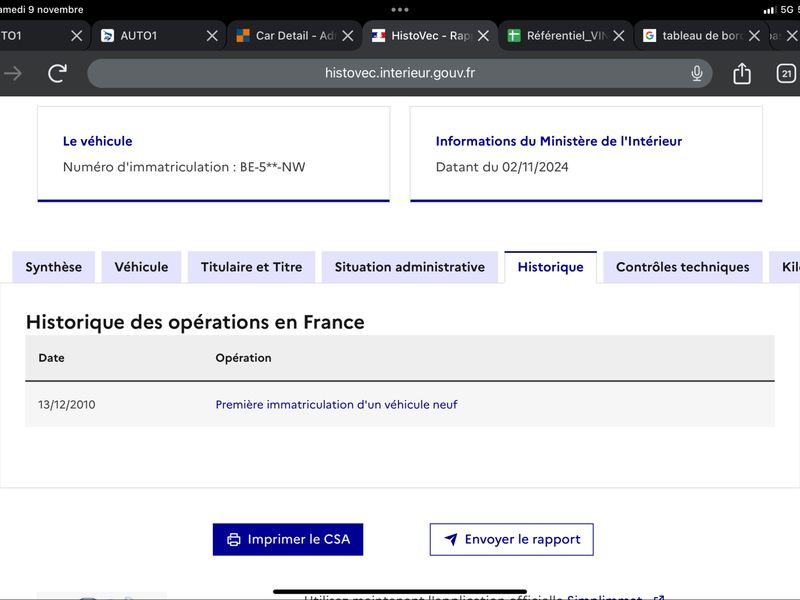Image resolution: width=800 pixels, height=600 pixels.
Task: Open the Titulaire et Titre tab
Action: (252, 267)
